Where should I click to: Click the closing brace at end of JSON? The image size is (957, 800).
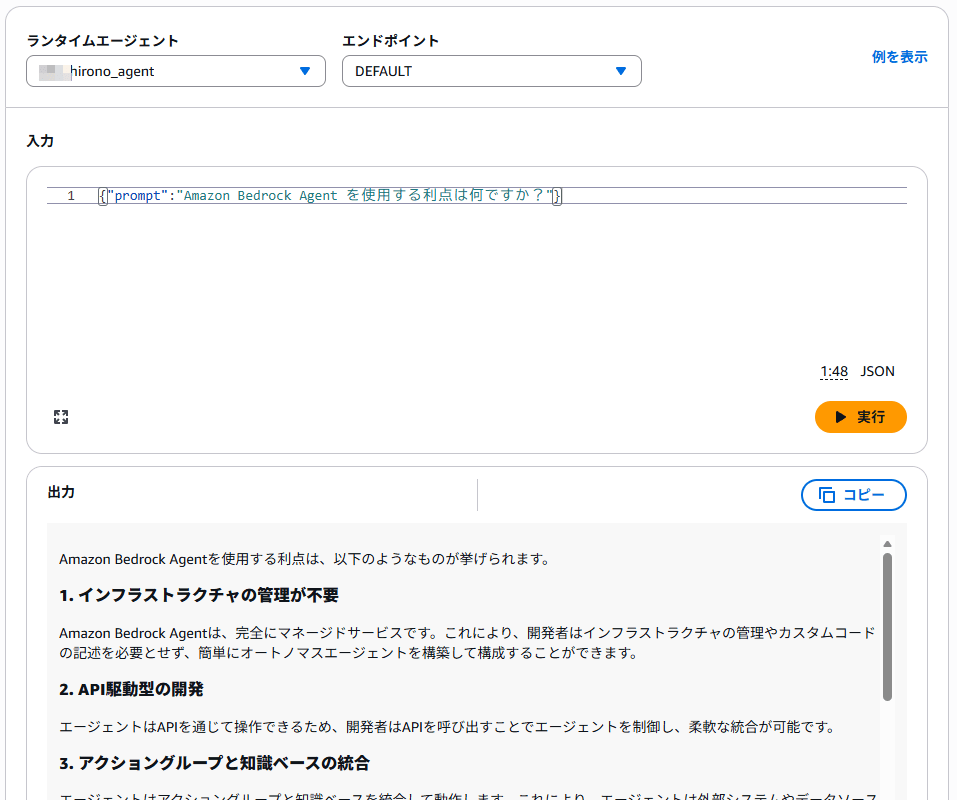point(557,196)
